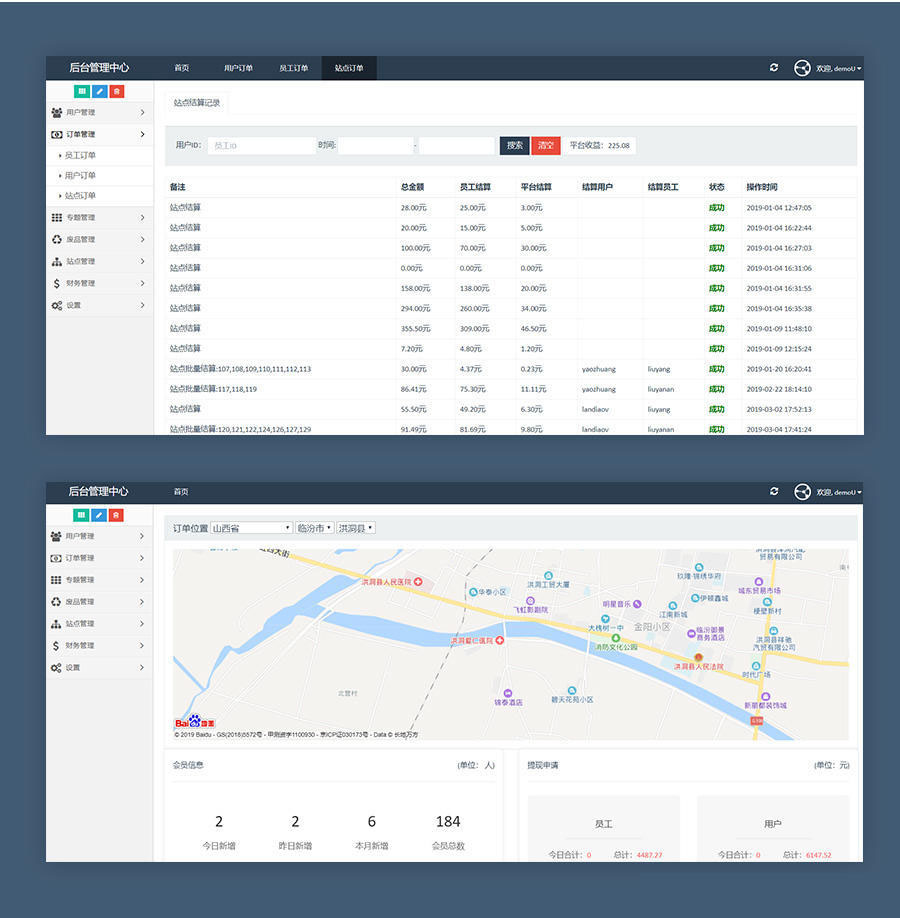
Task: Click 财务管理 dollar icon in map dashboard sidebar
Action: click(x=56, y=646)
